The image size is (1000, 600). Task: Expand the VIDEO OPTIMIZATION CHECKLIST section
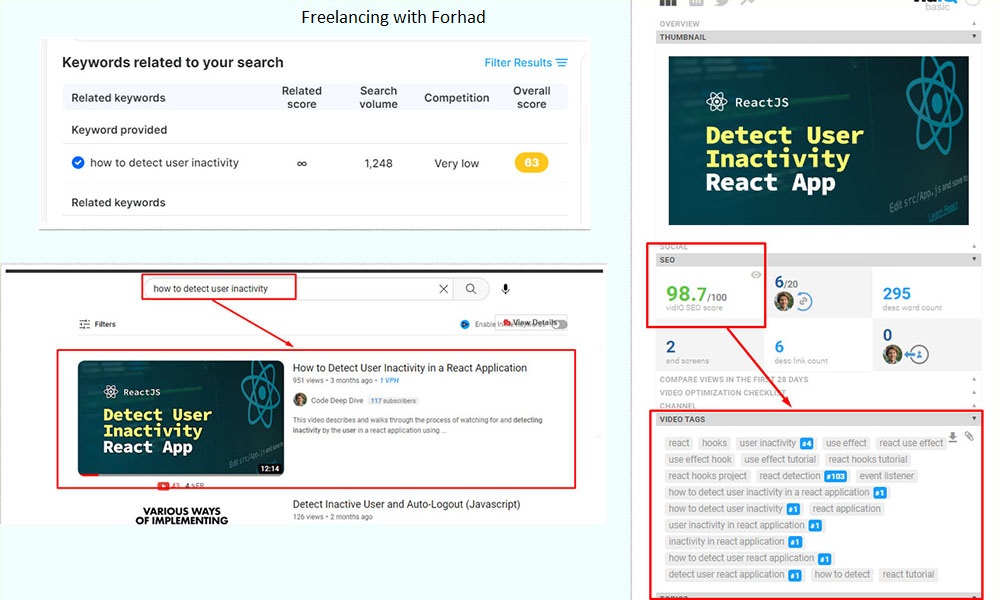[974, 392]
